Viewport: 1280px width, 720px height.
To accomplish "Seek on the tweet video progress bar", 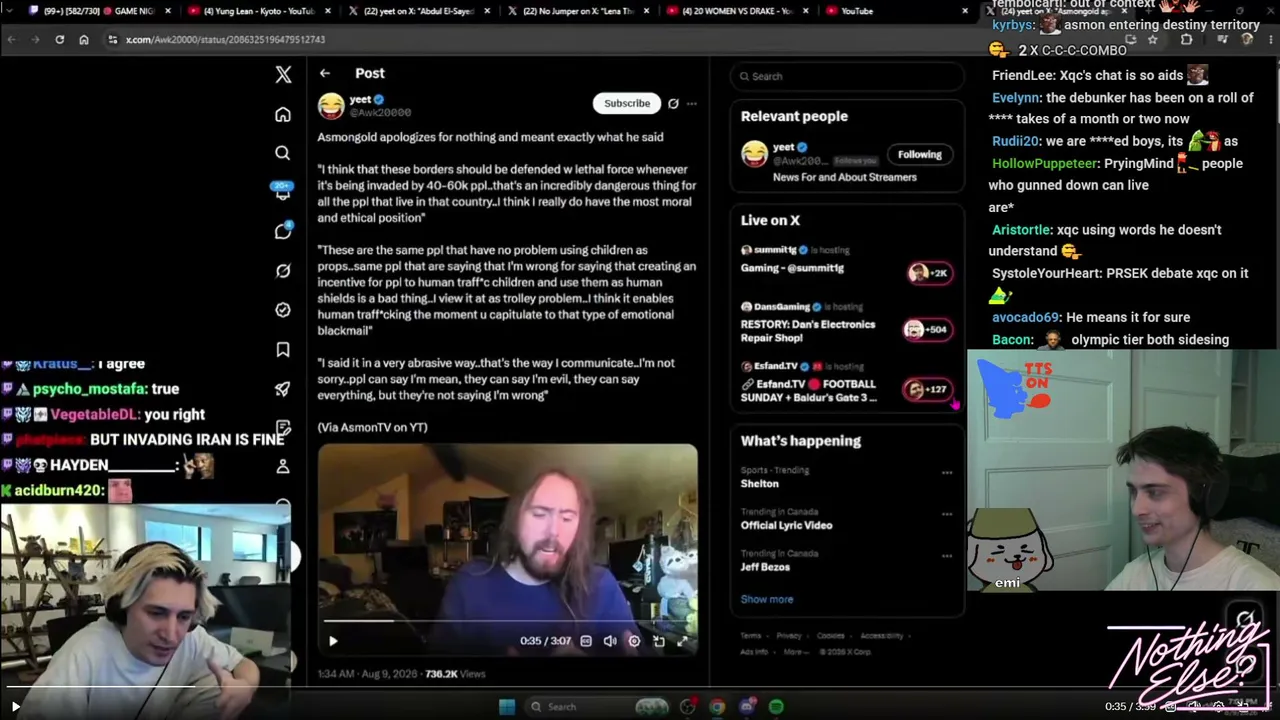I will tap(508, 621).
